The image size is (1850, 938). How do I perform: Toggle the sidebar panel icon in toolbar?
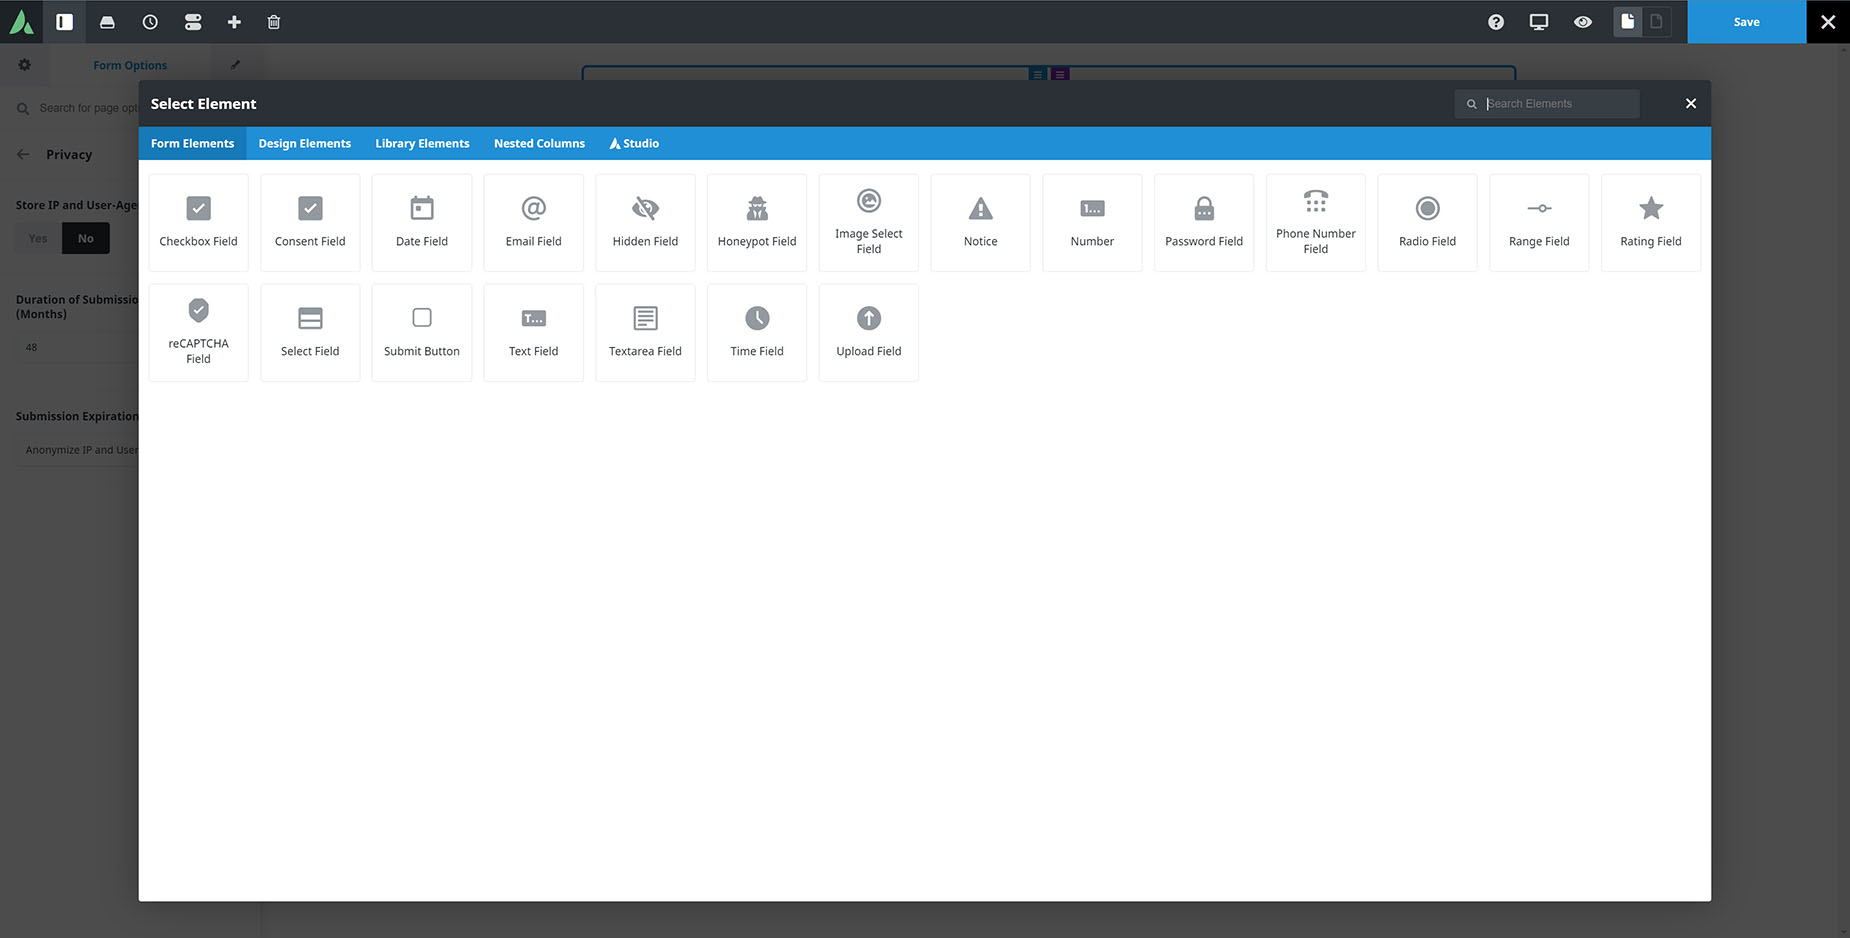tap(64, 22)
